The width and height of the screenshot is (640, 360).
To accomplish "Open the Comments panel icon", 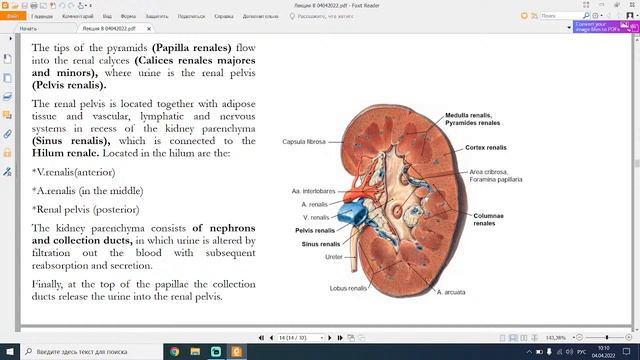I will pyautogui.click(x=7, y=115).
